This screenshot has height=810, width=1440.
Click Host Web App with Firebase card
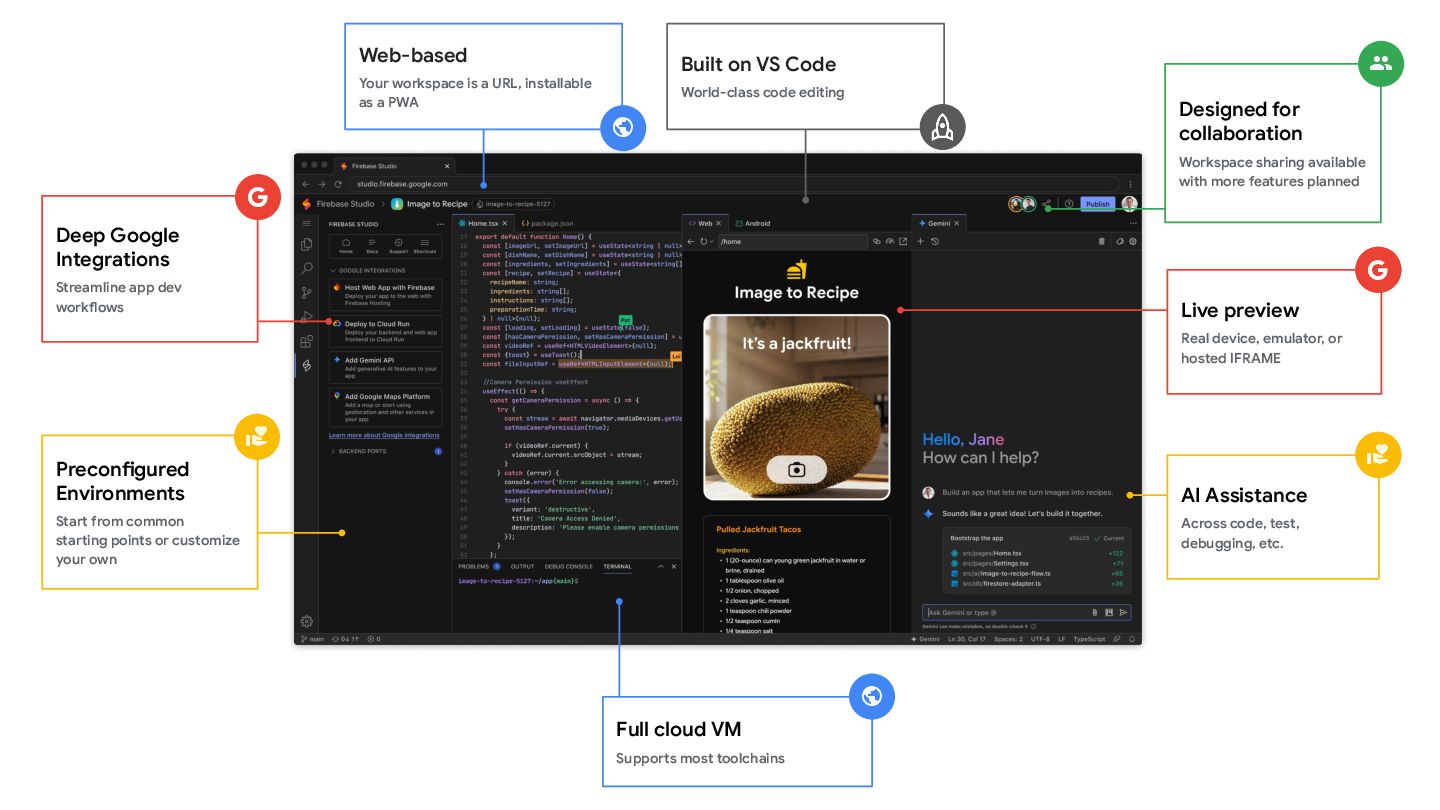coord(385,295)
